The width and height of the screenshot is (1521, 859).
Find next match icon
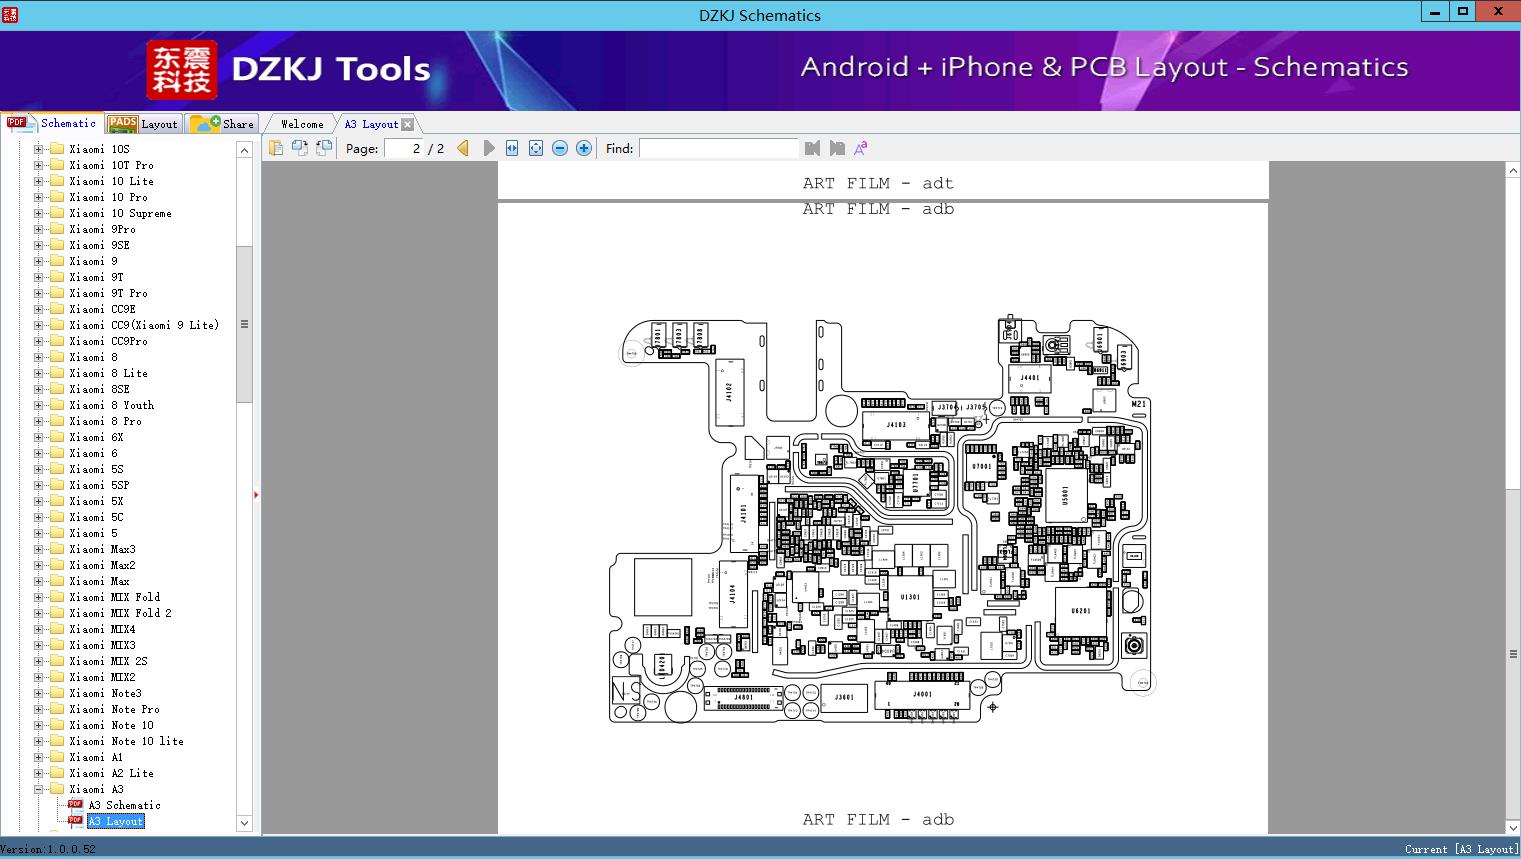click(x=837, y=148)
